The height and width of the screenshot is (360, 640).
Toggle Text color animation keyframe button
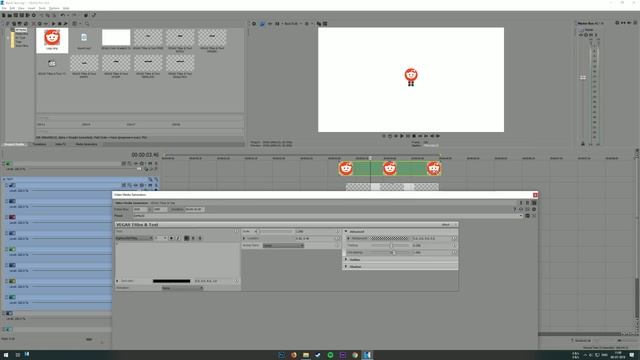(x=236, y=281)
